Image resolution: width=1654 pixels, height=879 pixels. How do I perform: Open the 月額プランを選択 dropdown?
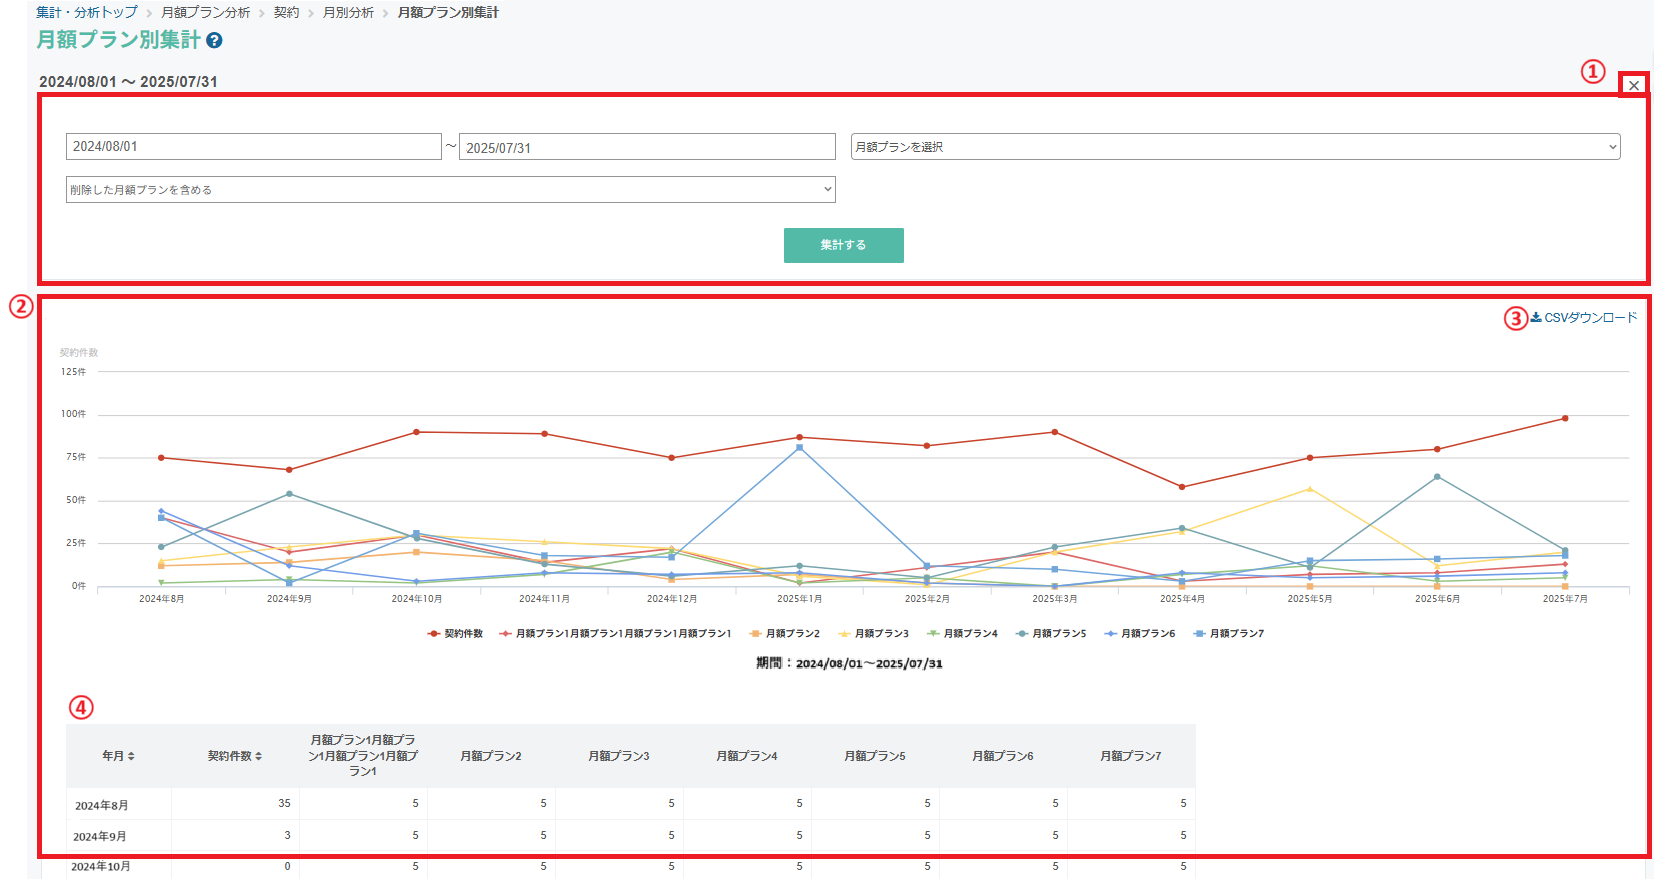tap(1234, 147)
